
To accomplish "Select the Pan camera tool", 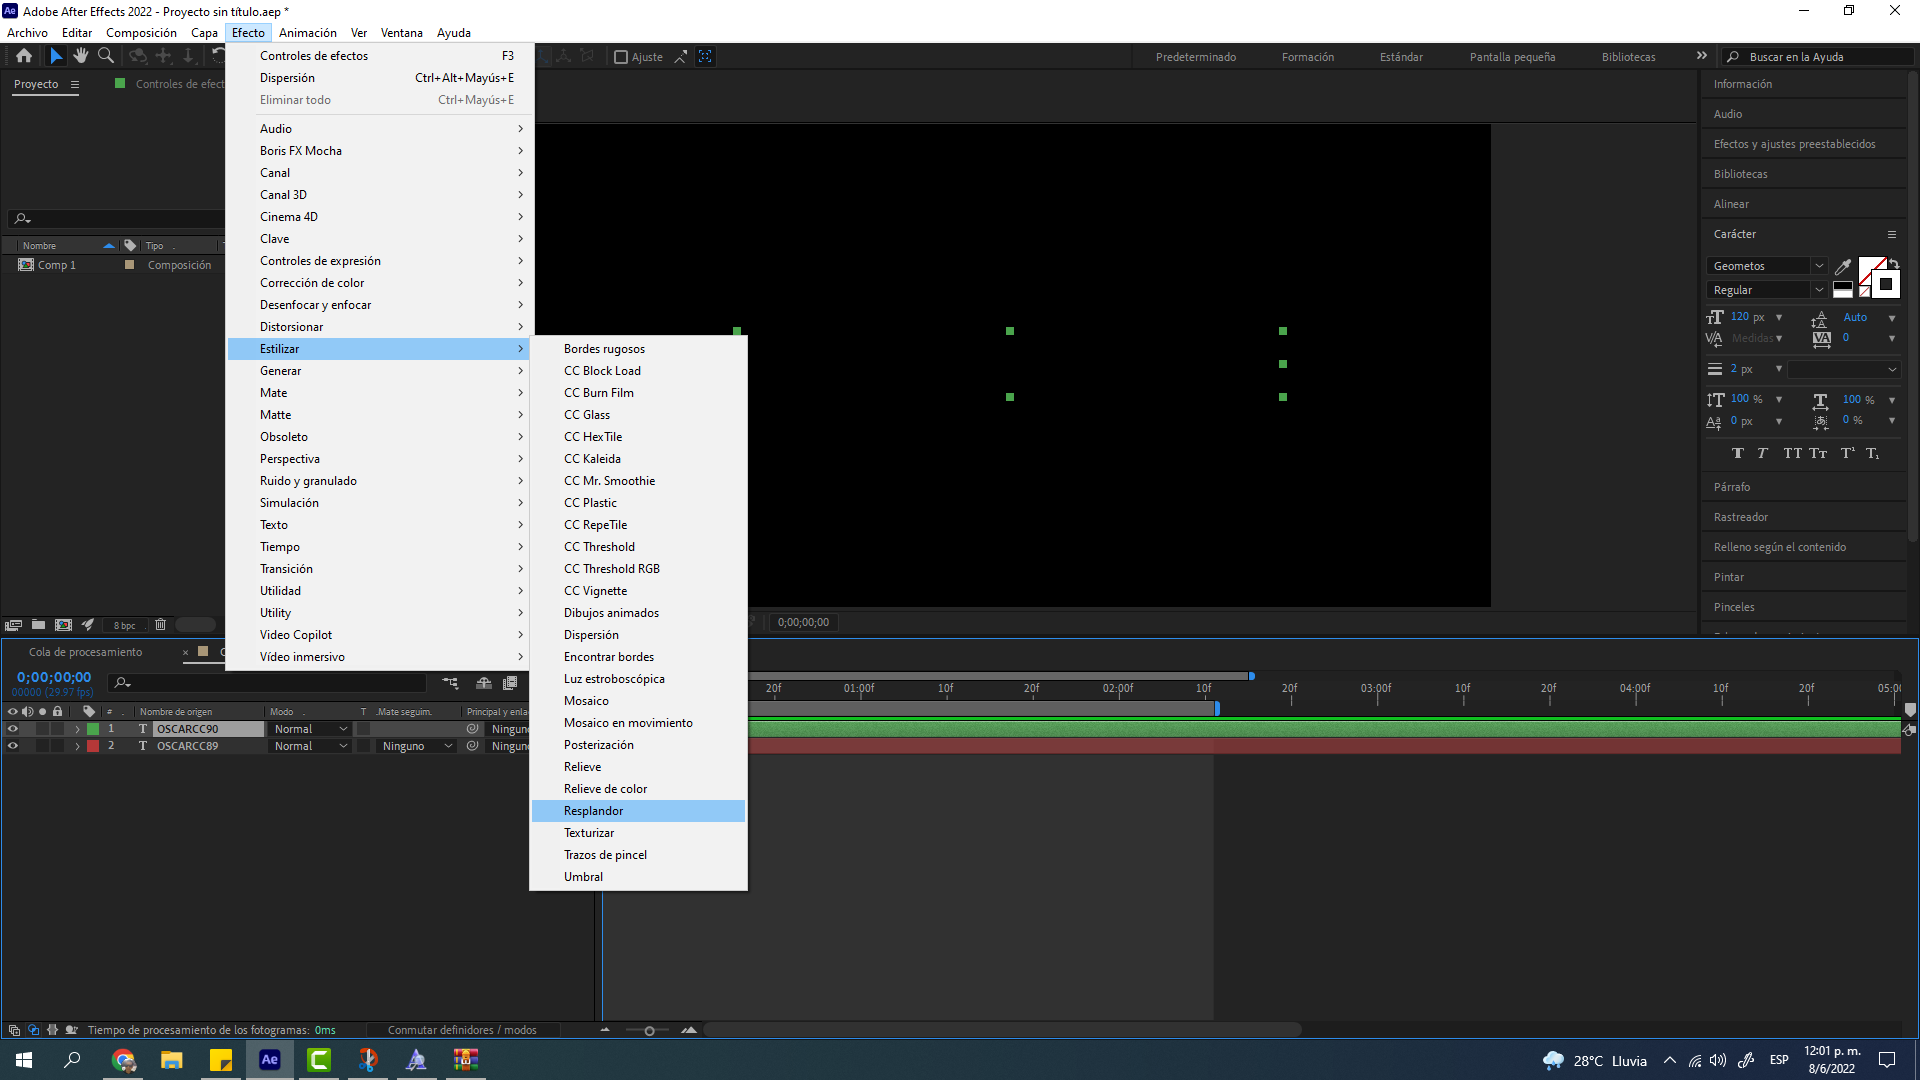I will click(x=163, y=56).
